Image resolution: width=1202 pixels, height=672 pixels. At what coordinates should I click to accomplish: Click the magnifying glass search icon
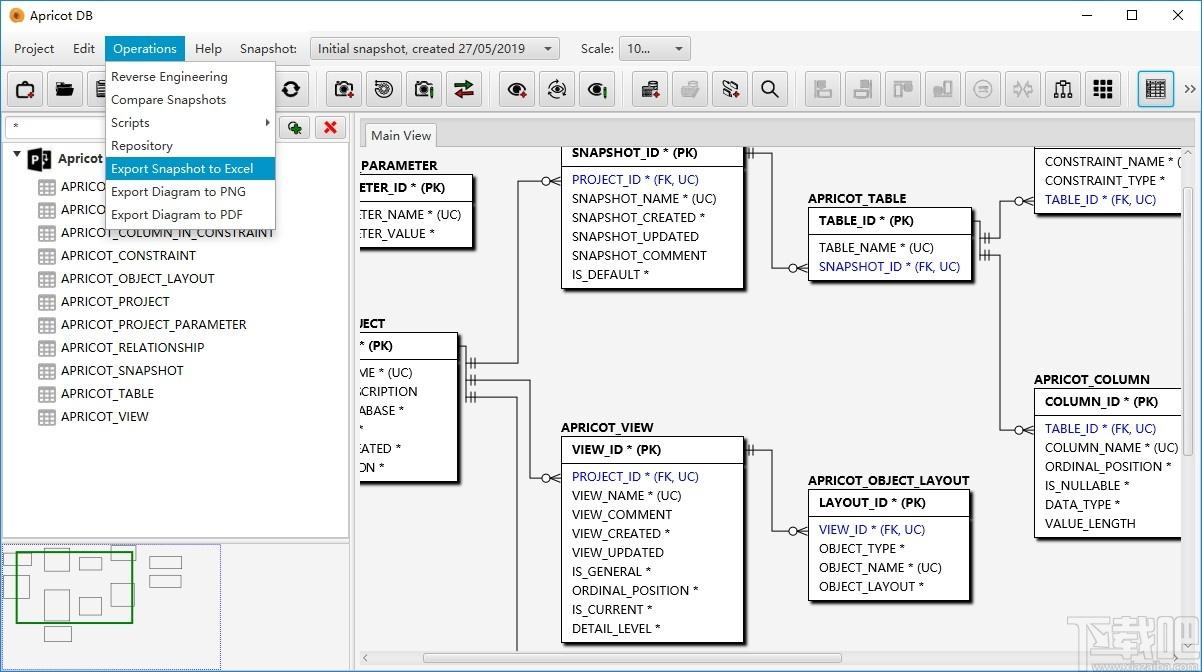pos(770,89)
